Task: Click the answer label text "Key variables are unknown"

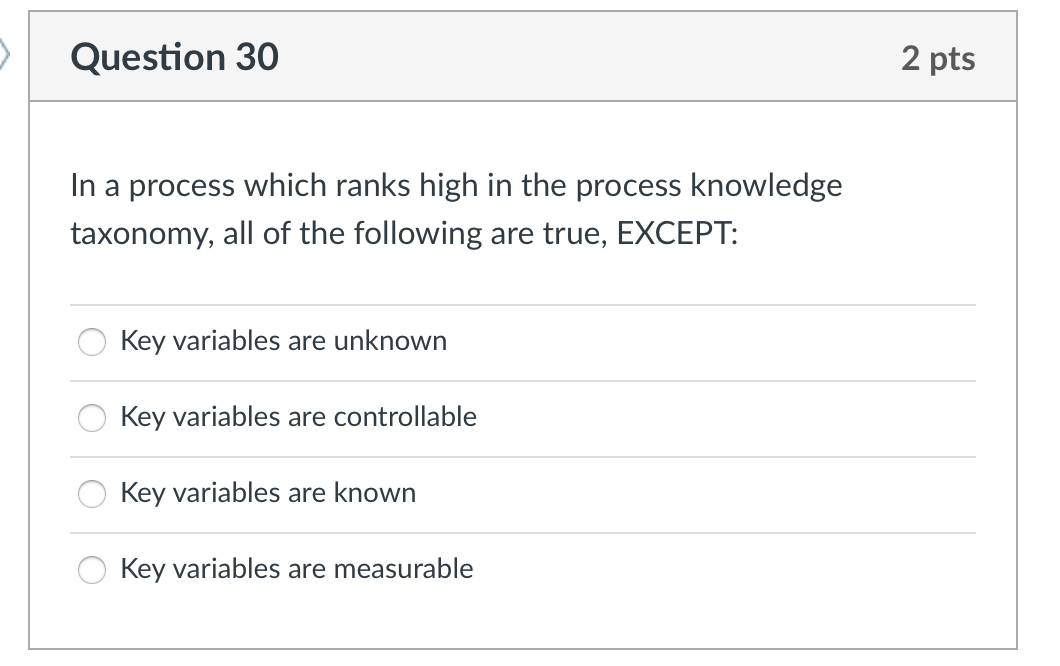Action: pos(283,341)
